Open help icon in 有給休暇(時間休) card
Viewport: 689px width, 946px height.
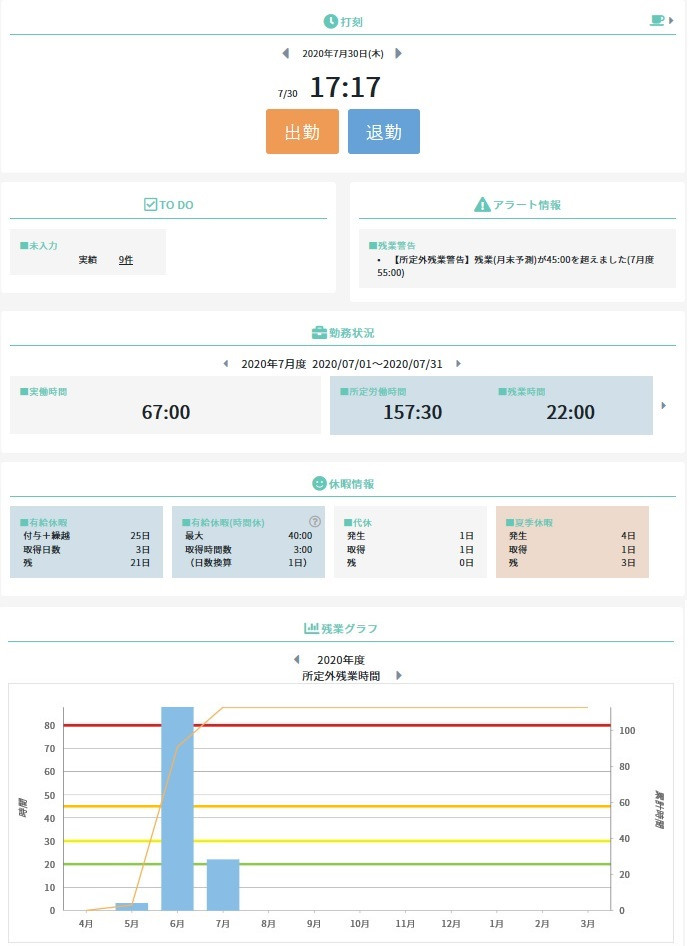(315, 521)
